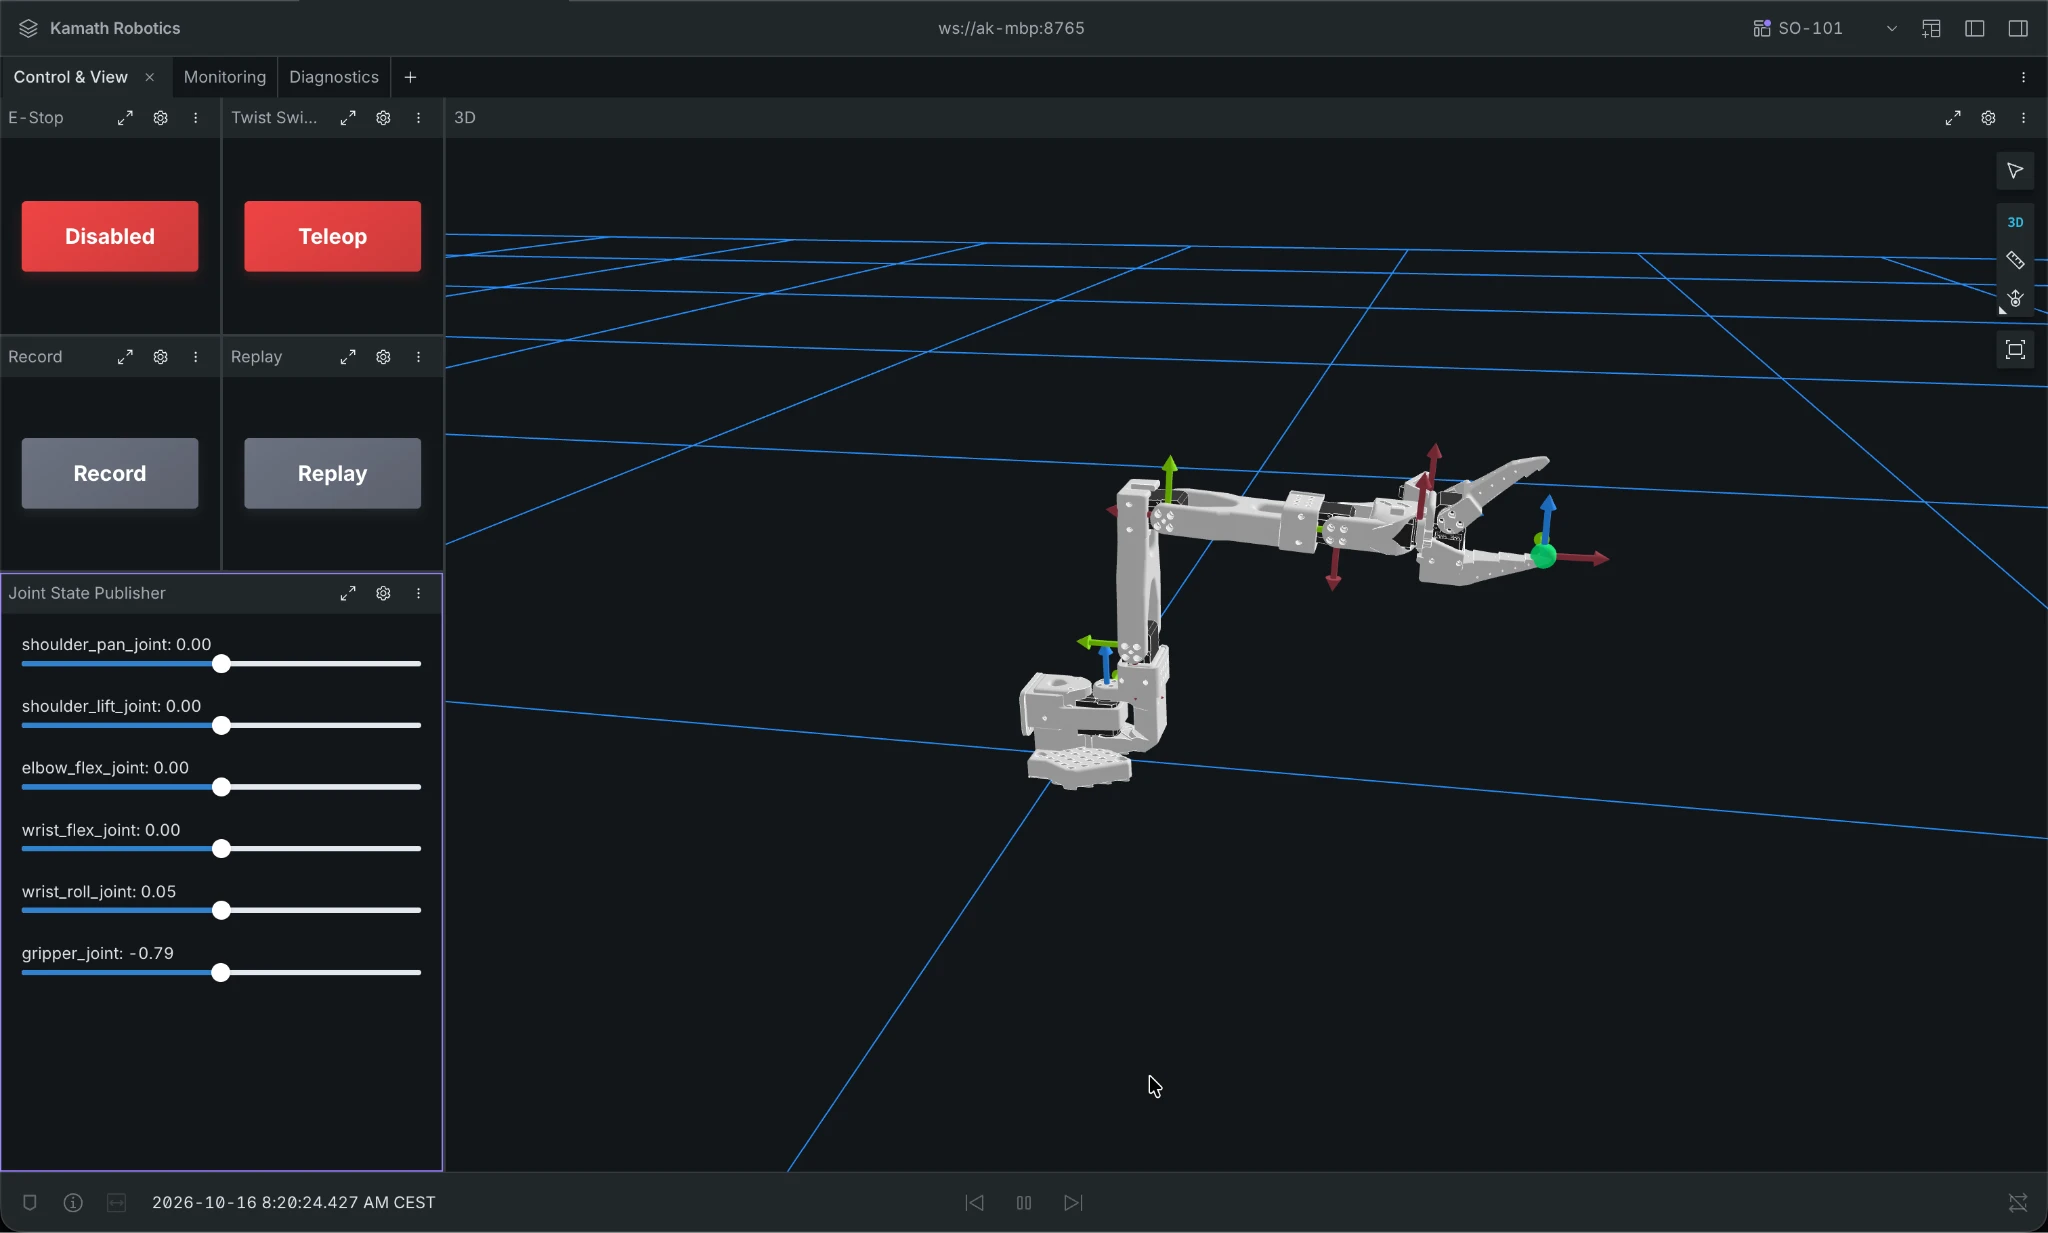Click the shield icon in the status bar
Image resolution: width=2048 pixels, height=1233 pixels.
[30, 1203]
